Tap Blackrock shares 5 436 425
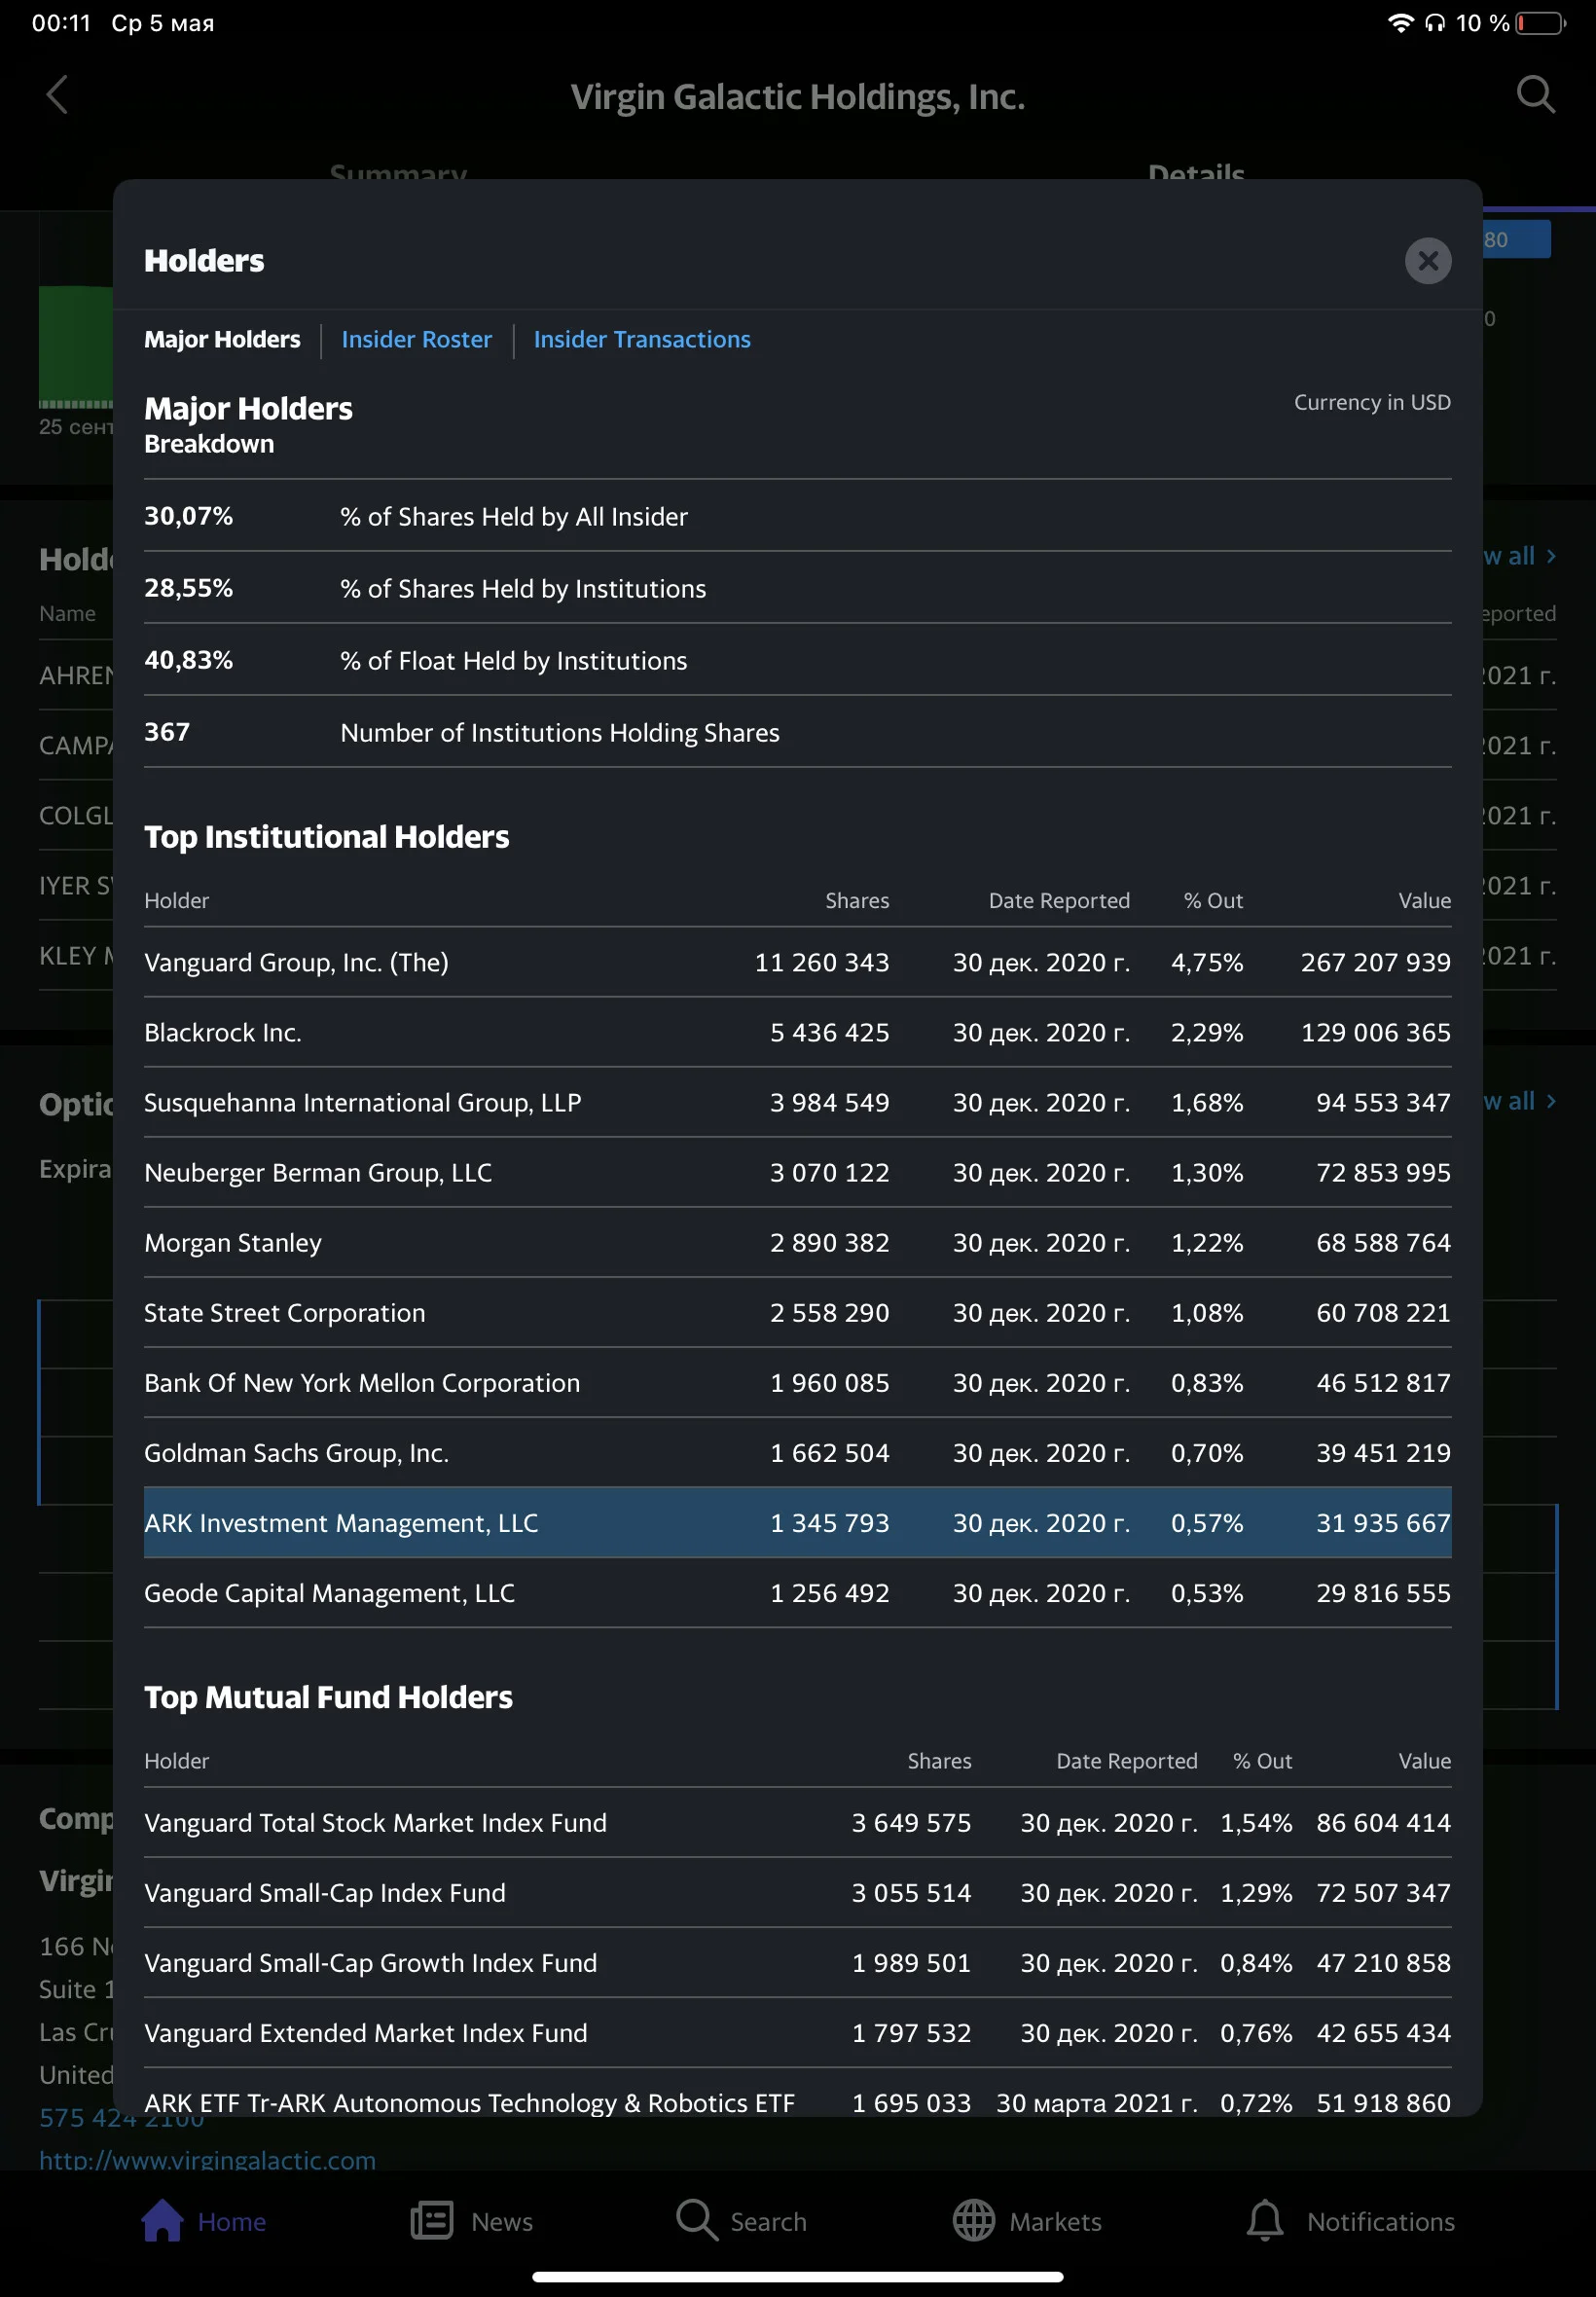 pyautogui.click(x=829, y=1032)
